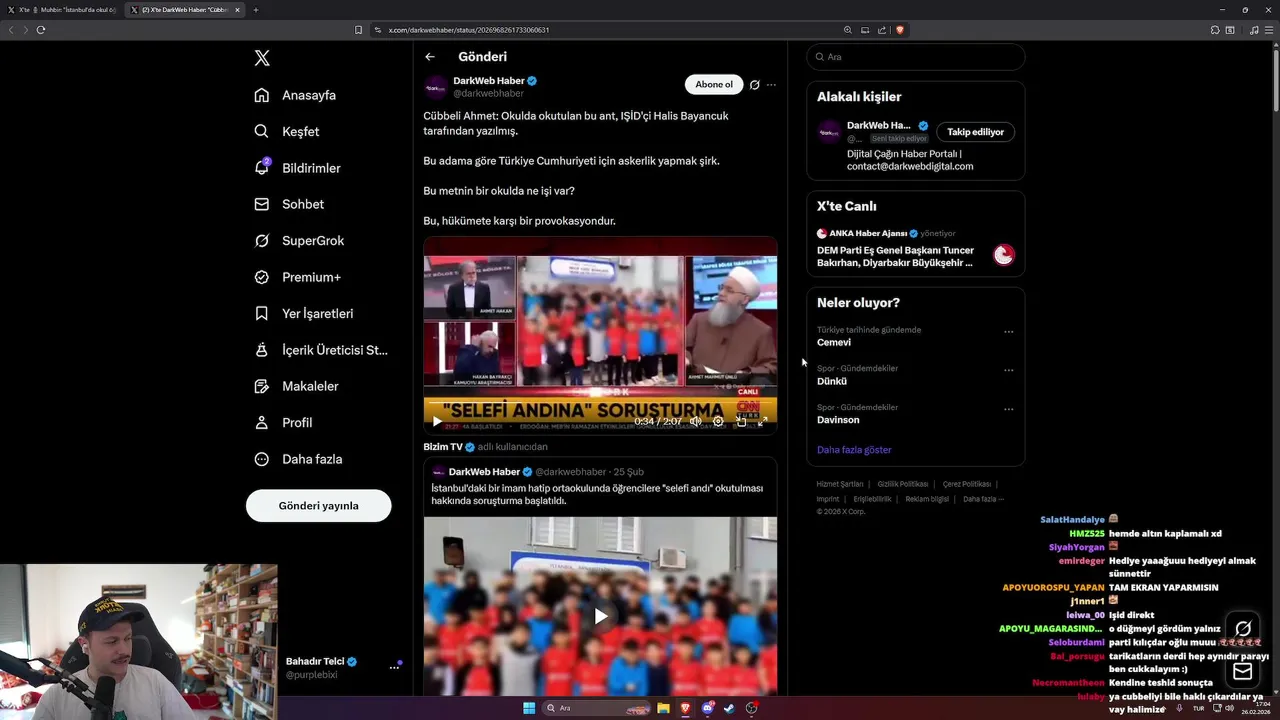This screenshot has width=1280, height=720.
Task: Open Hizmet Şartları footer link
Action: pyautogui.click(x=840, y=484)
